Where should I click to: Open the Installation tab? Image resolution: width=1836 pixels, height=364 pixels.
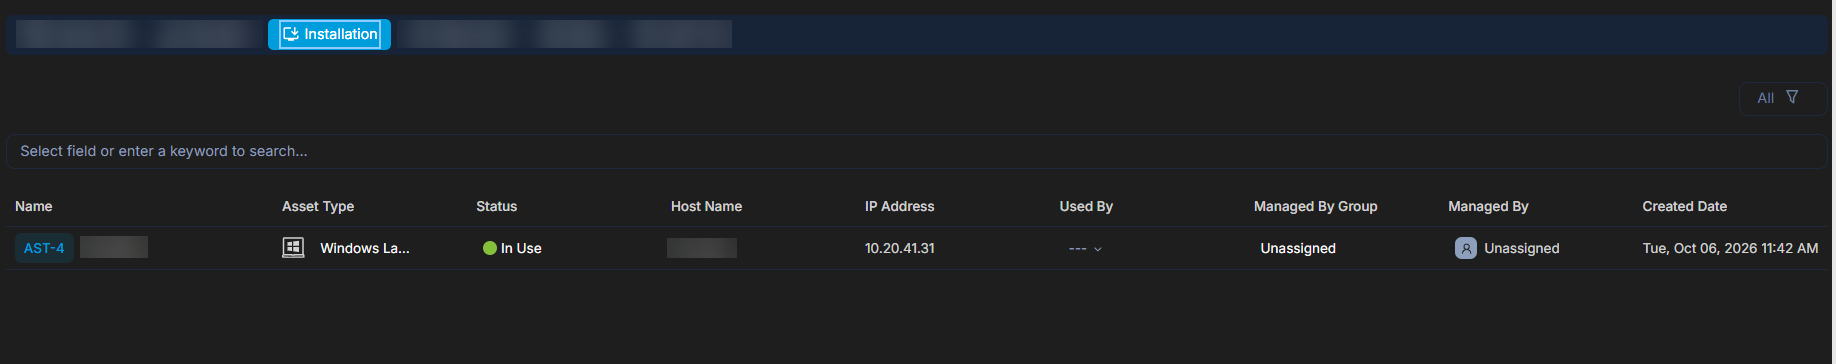[329, 34]
